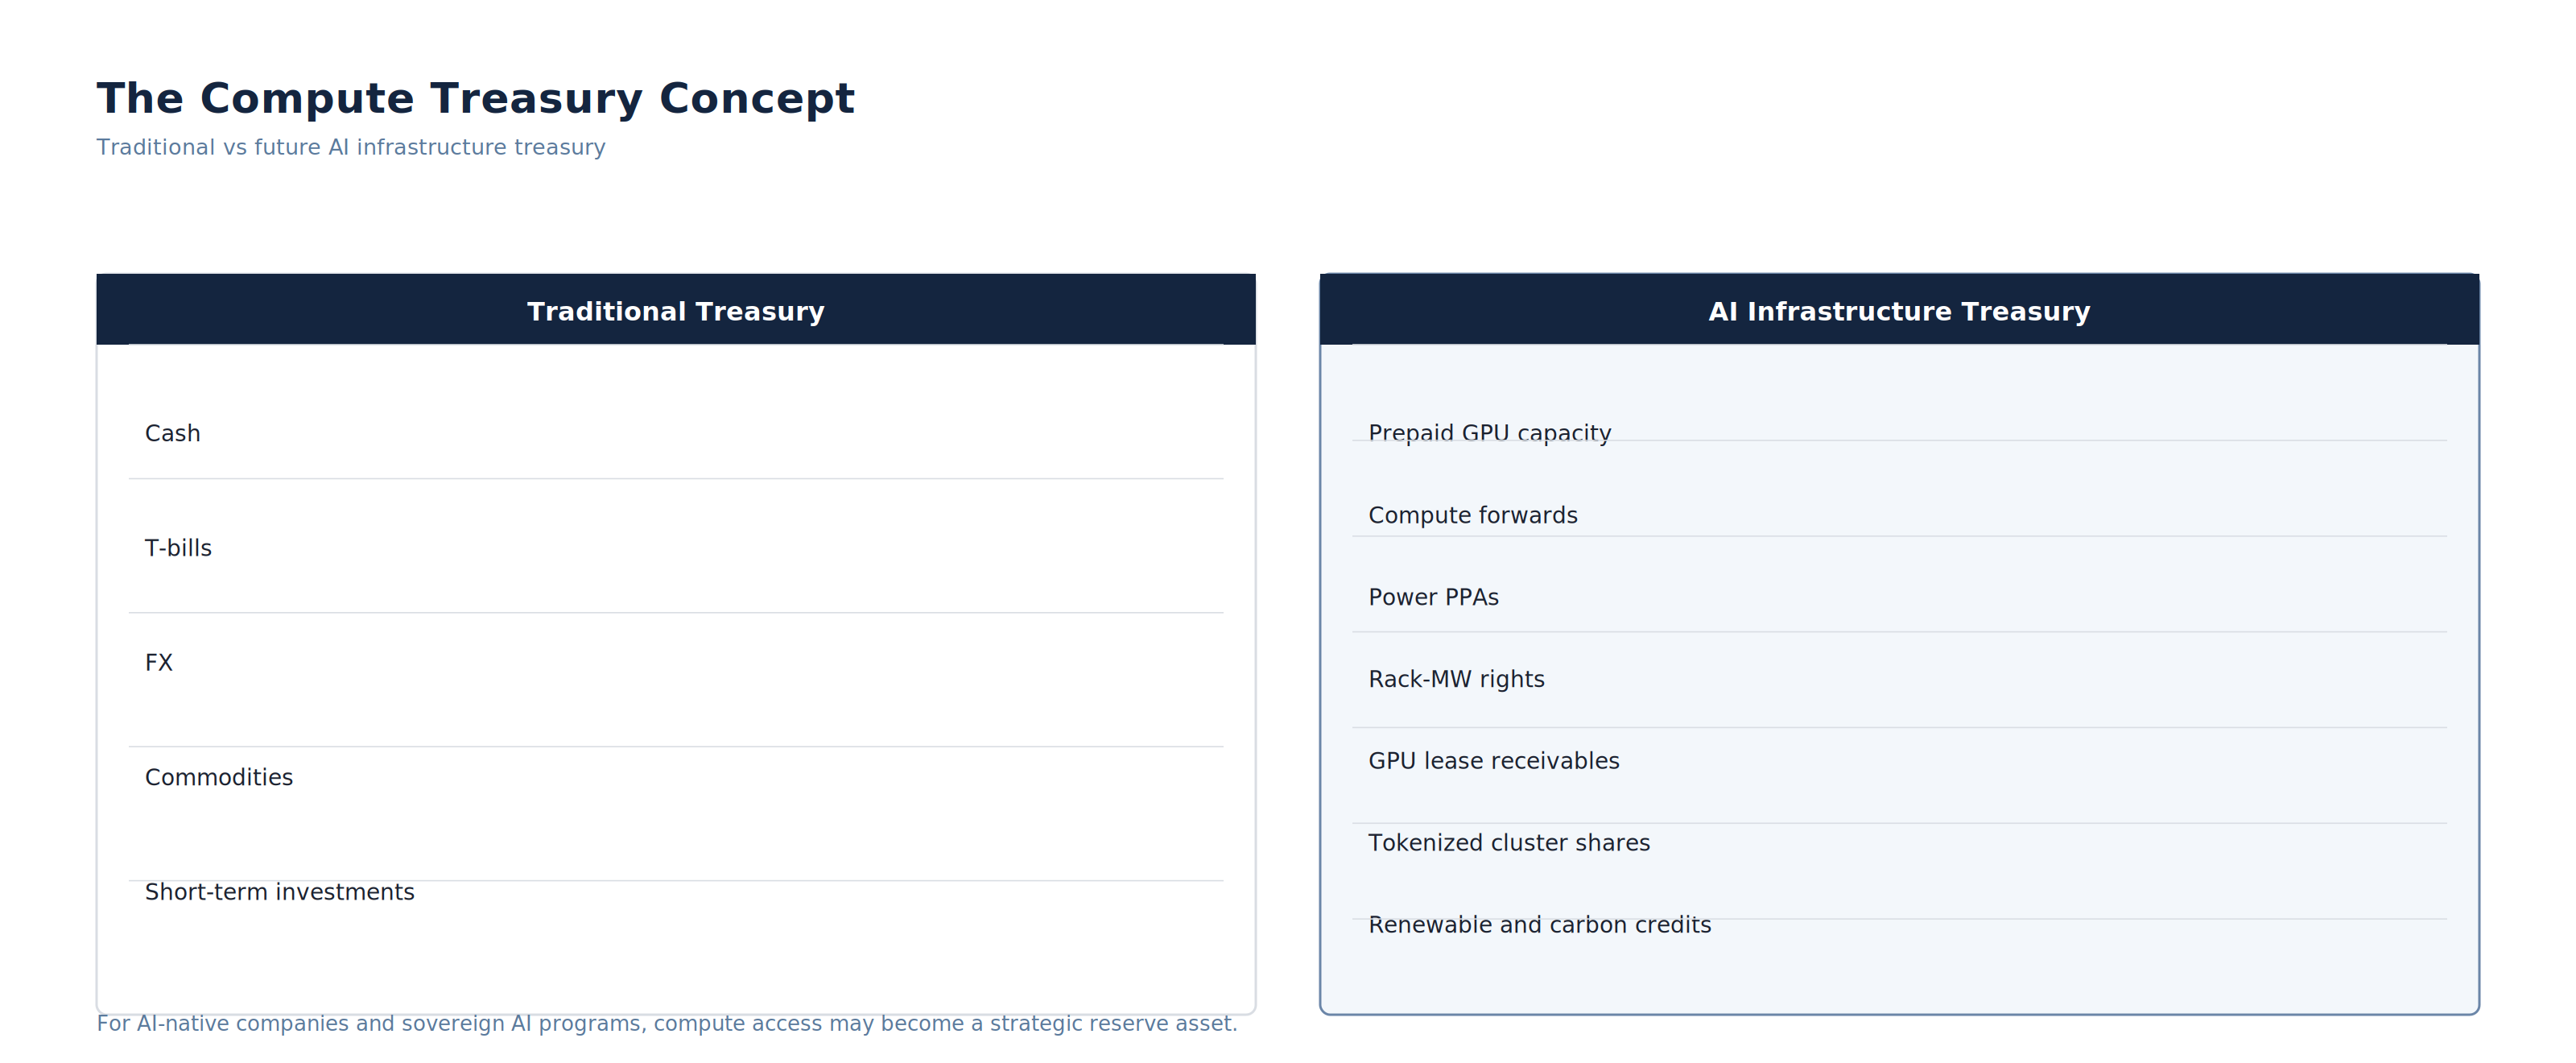Click the word Treasury in the left header
This screenshot has width=2576, height=1063.
(x=760, y=311)
